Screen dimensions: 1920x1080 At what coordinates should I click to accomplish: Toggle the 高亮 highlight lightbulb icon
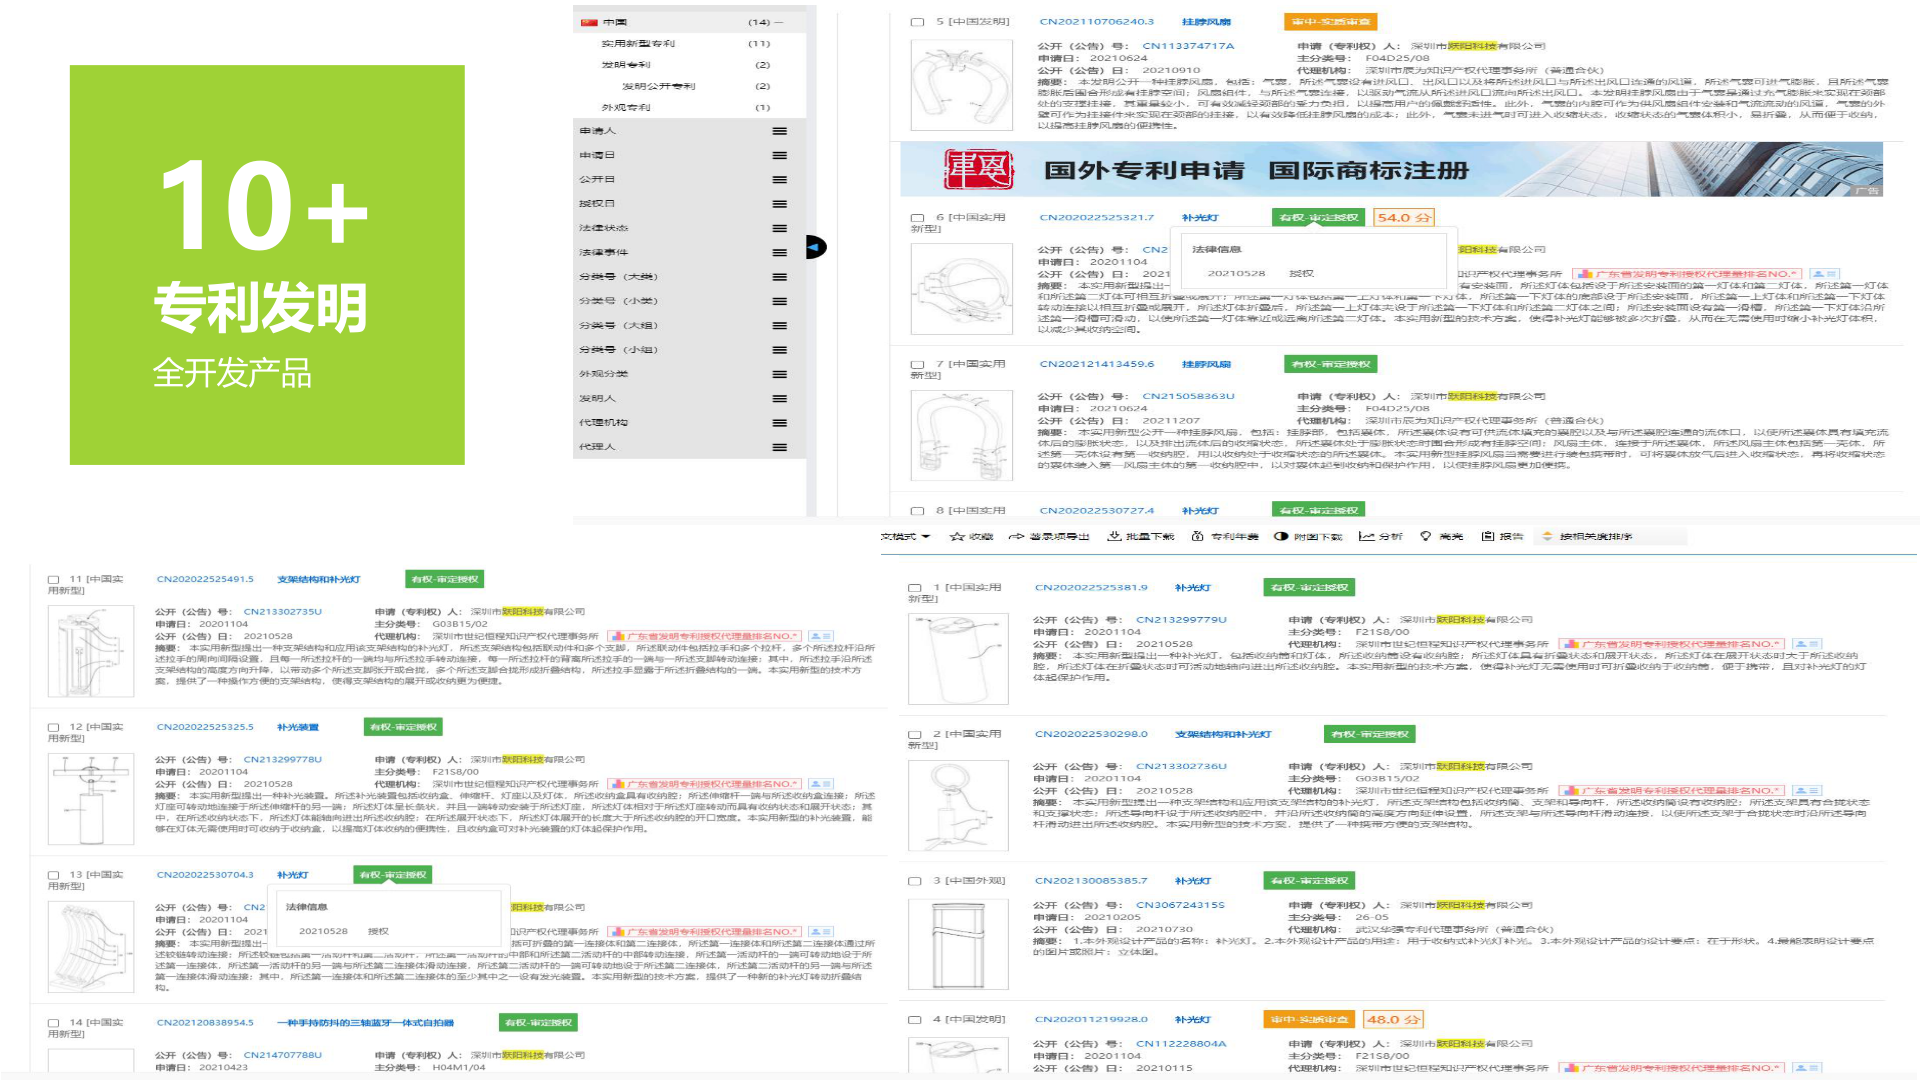tap(1426, 537)
